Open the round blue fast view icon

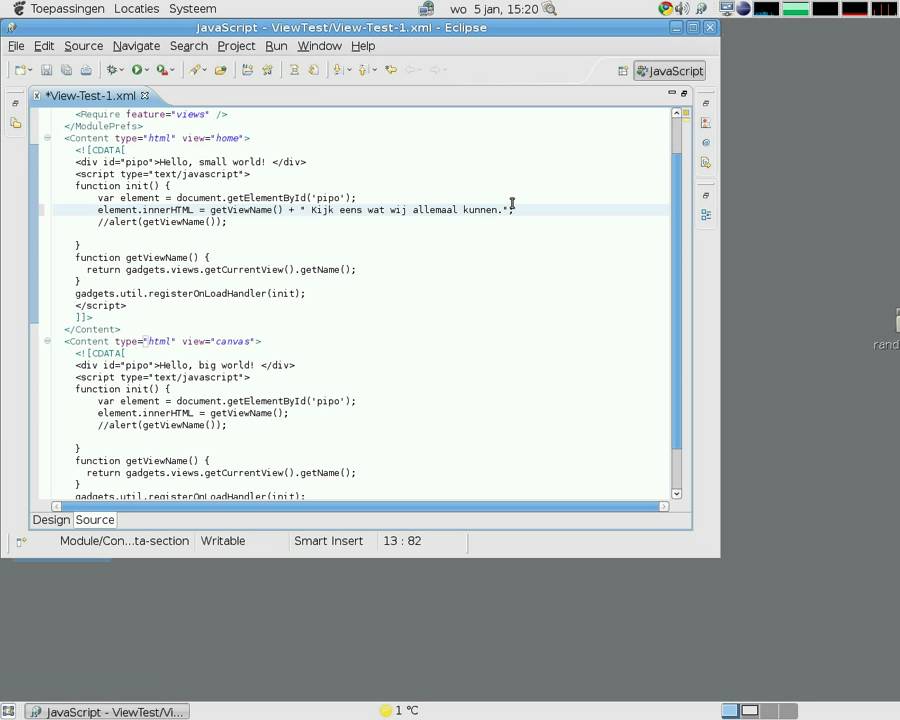coord(706,142)
